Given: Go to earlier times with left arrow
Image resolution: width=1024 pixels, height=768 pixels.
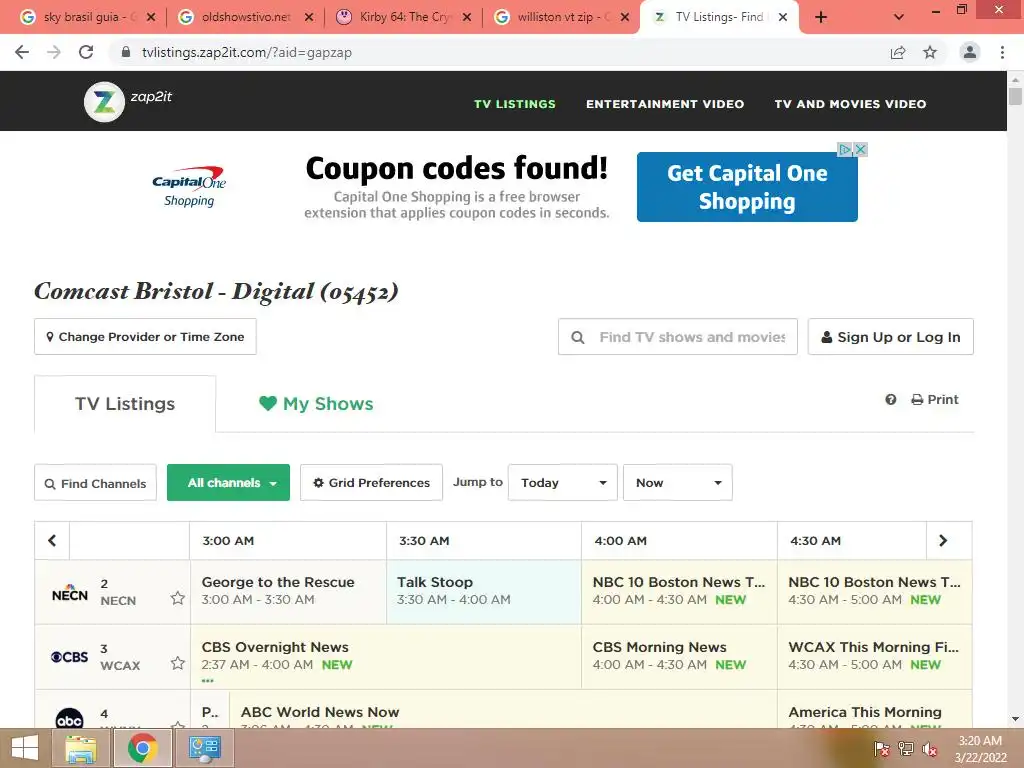Looking at the screenshot, I should (x=52, y=541).
